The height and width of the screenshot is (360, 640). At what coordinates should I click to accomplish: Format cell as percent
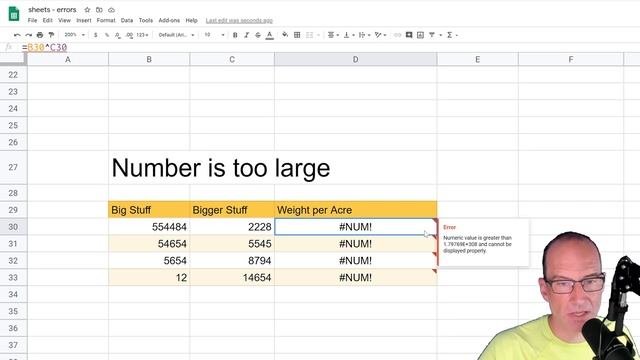pyautogui.click(x=107, y=35)
